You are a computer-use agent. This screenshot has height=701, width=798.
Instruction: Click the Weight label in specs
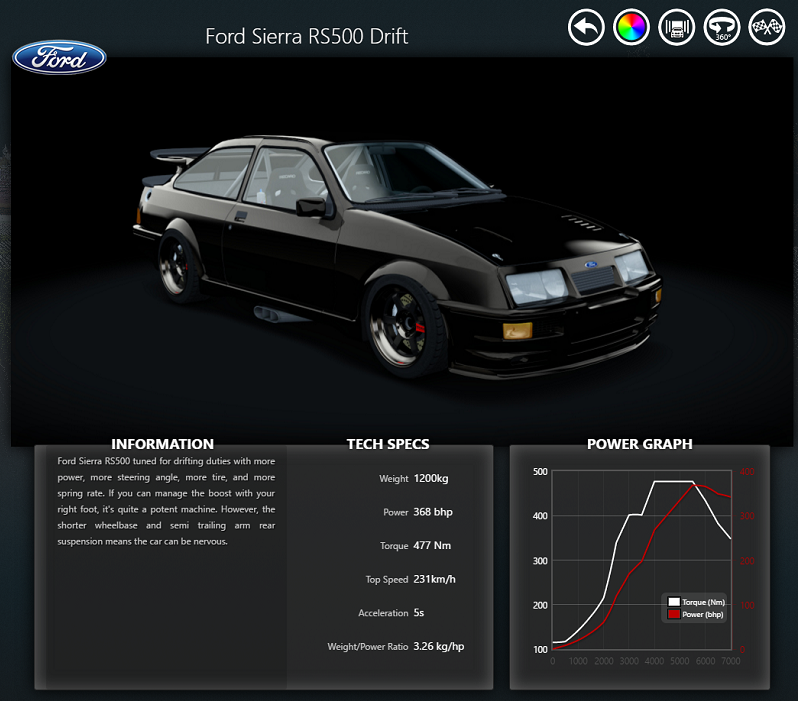393,479
